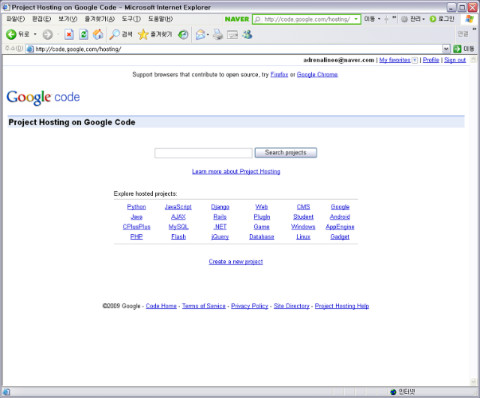Open the My favorites dropdown arrow
This screenshot has width=480, height=398.
click(415, 60)
